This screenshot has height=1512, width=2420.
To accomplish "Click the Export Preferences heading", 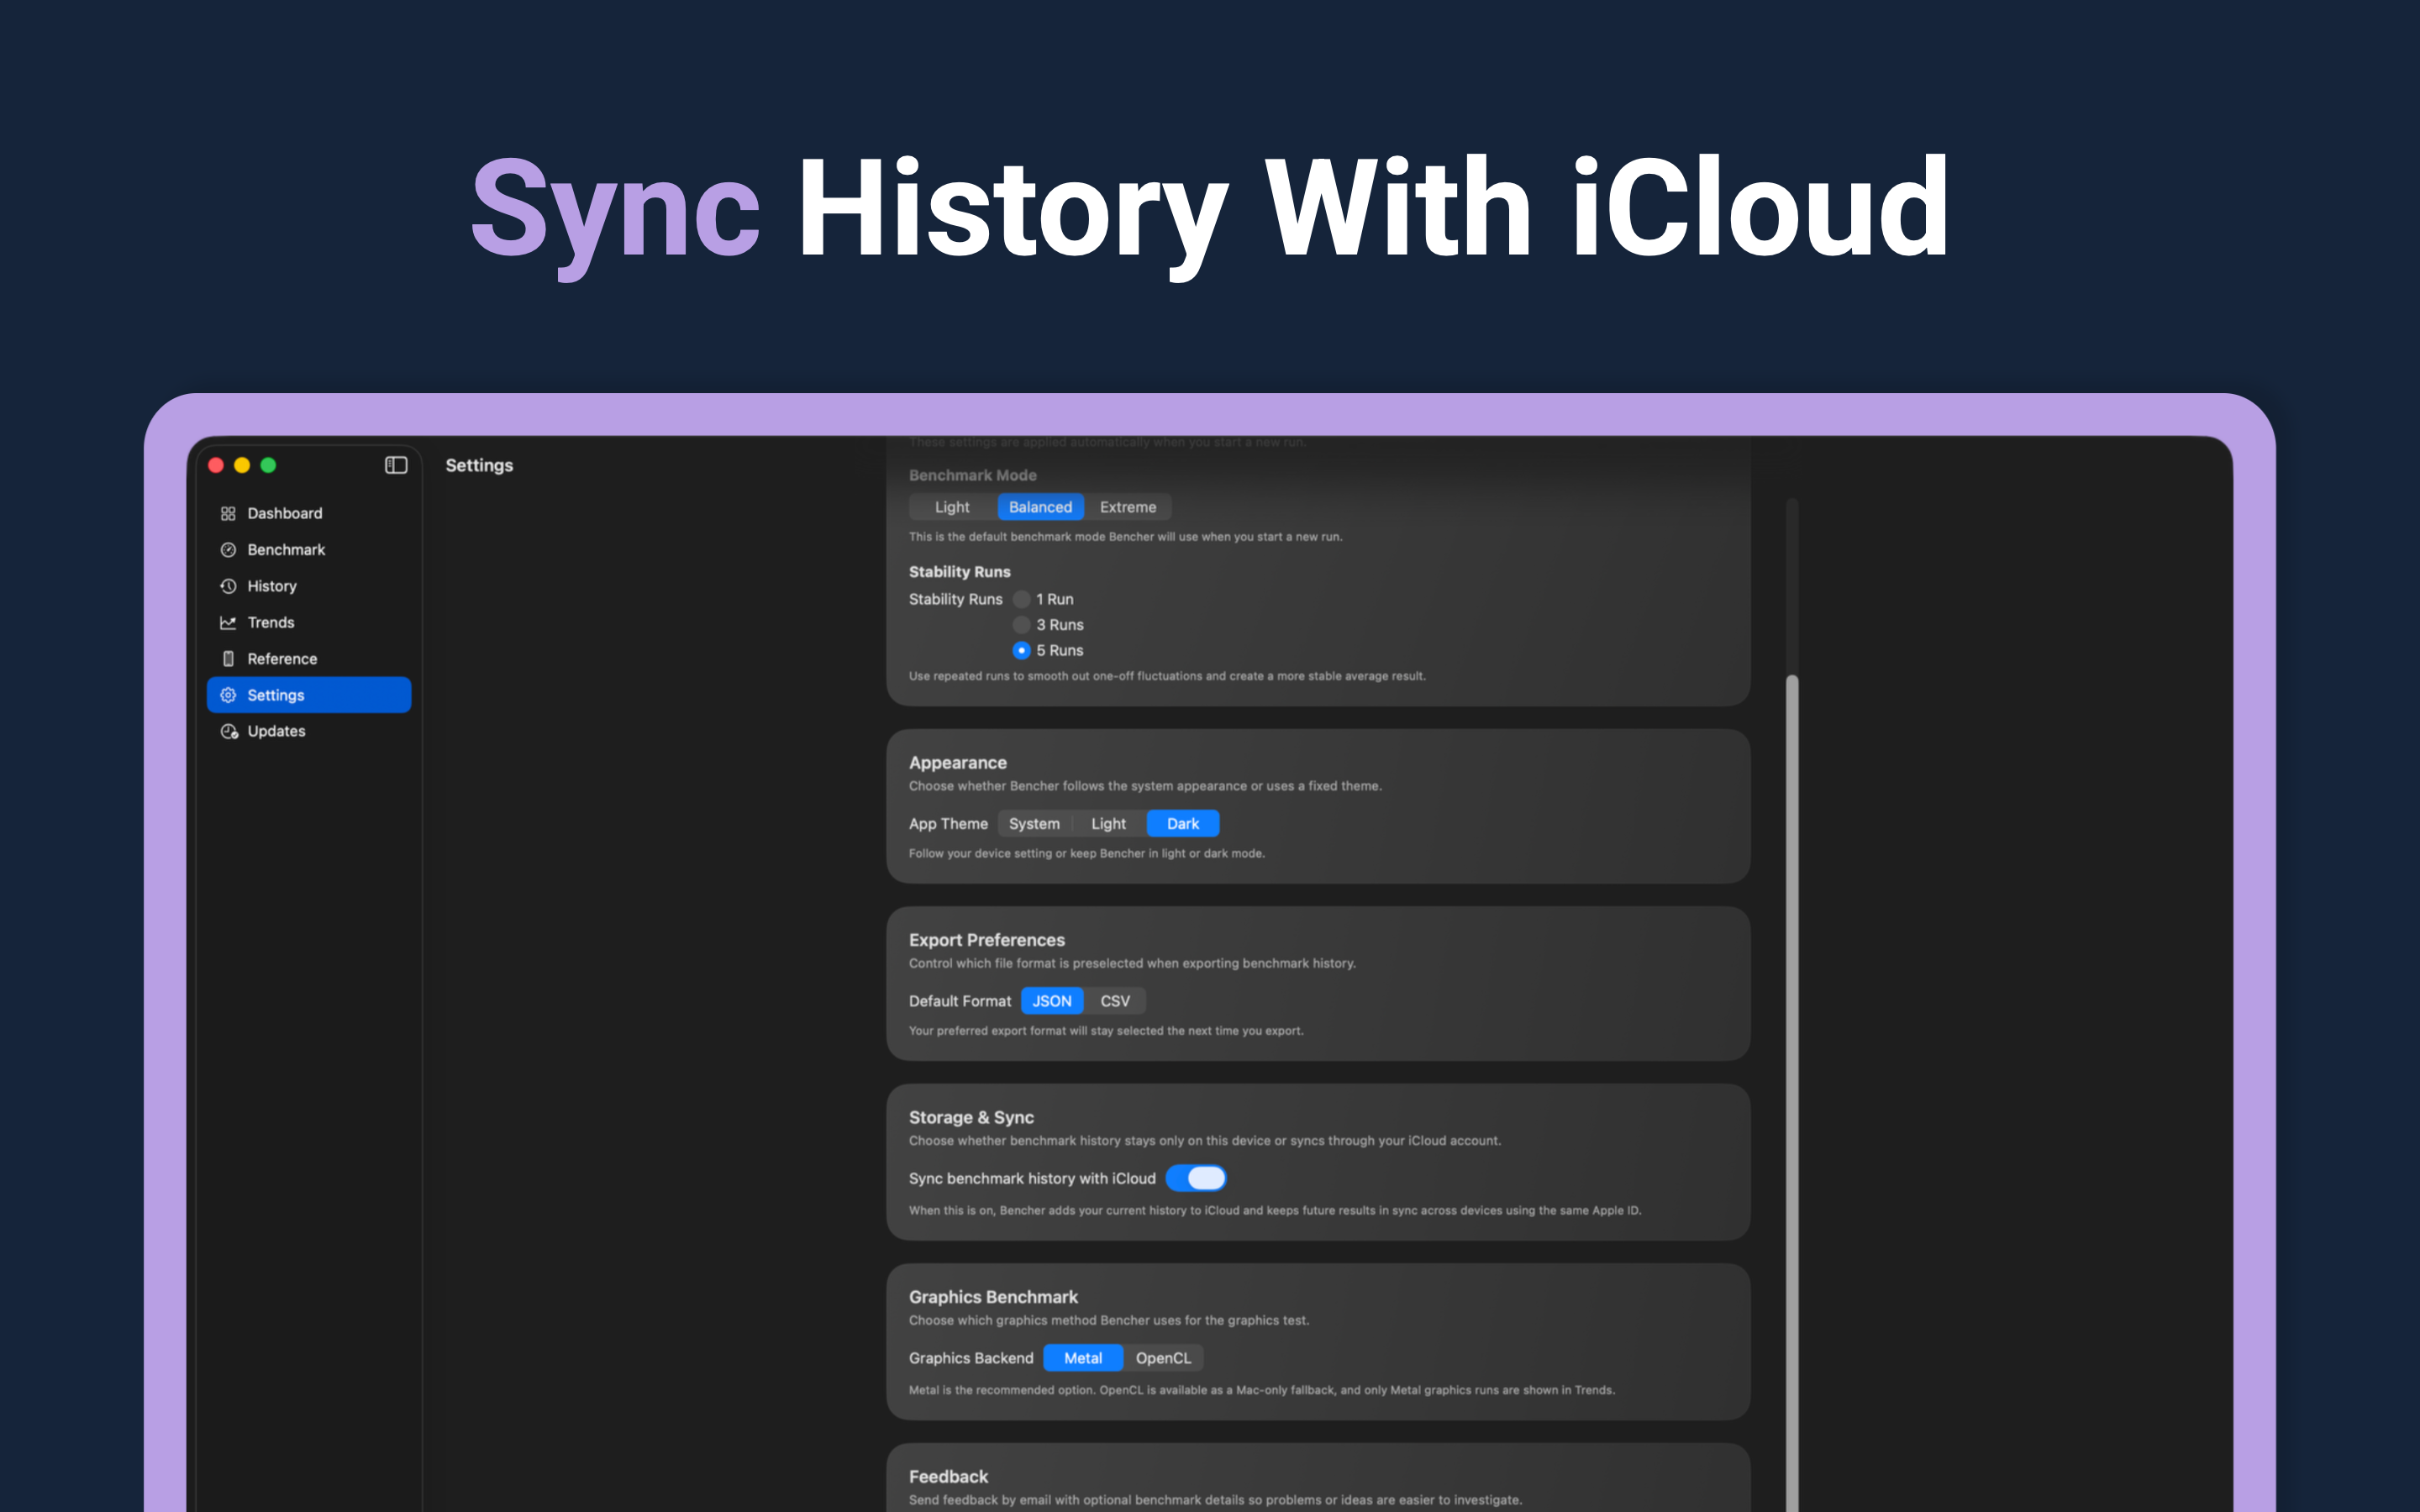I will [x=987, y=940].
